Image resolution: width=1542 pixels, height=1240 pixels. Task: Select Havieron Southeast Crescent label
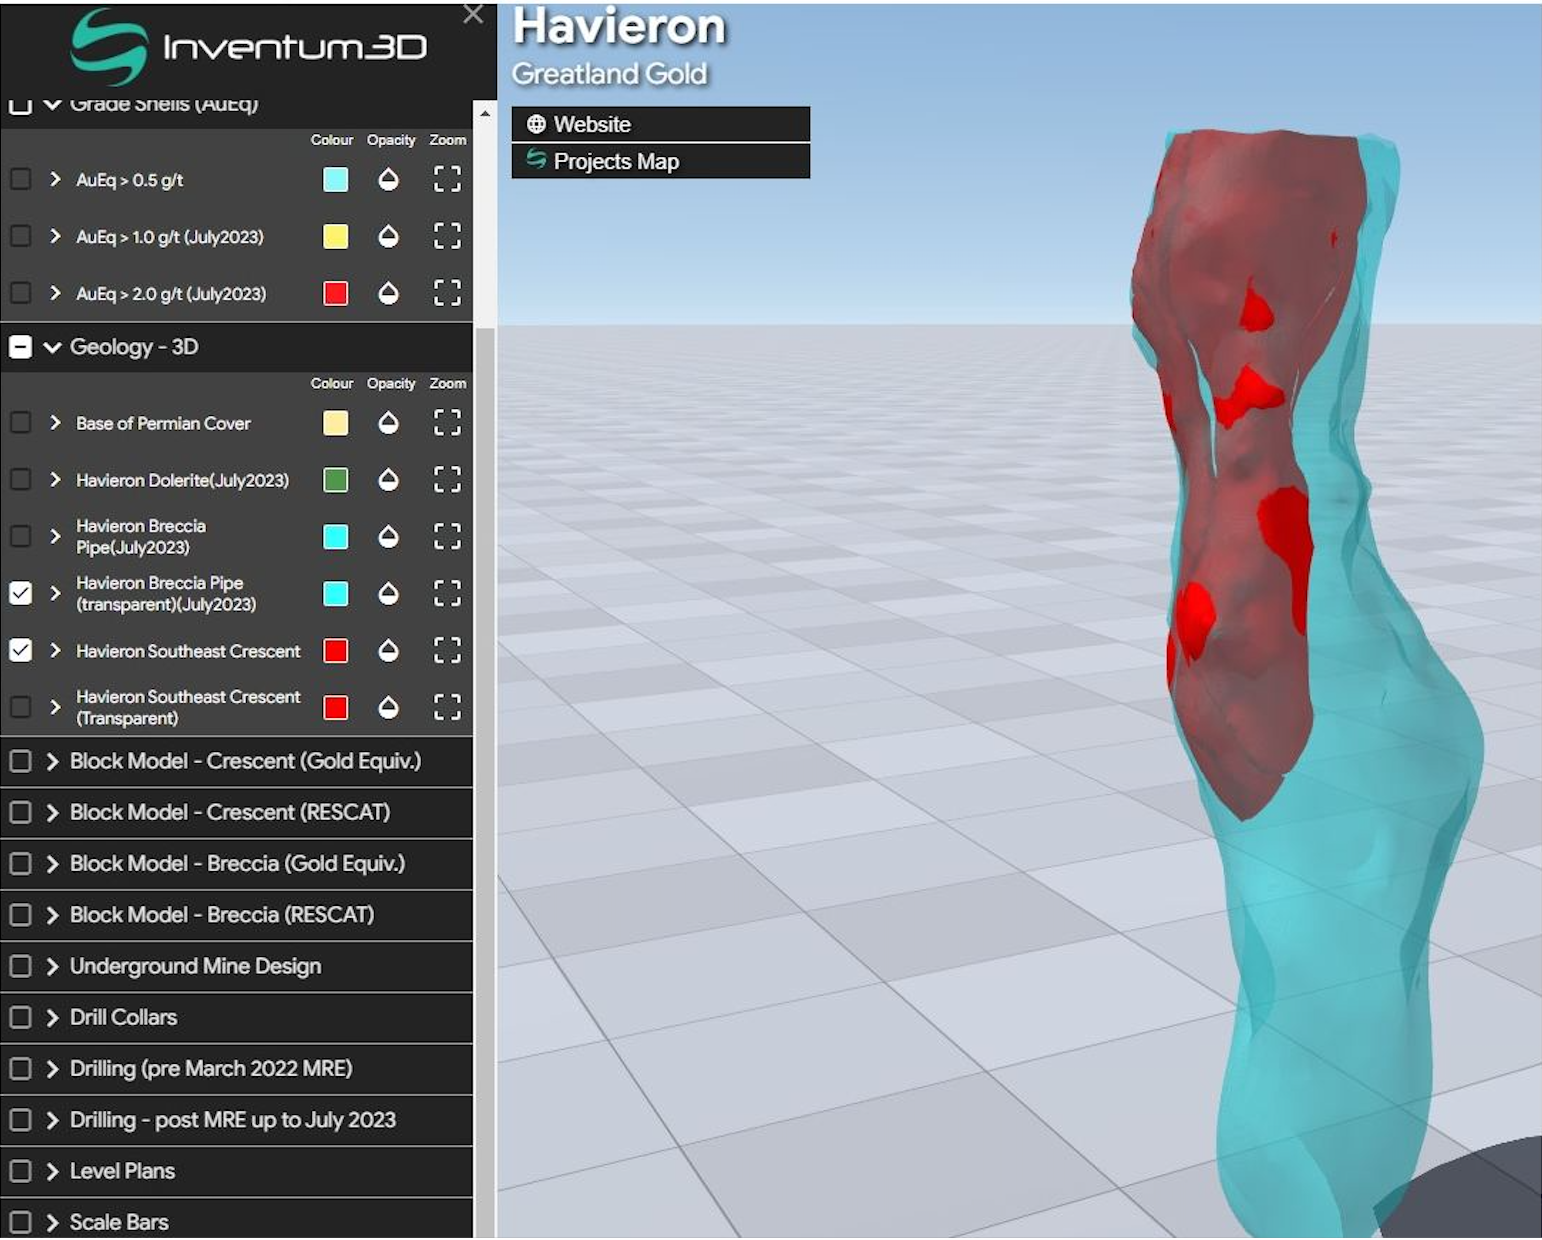(188, 651)
